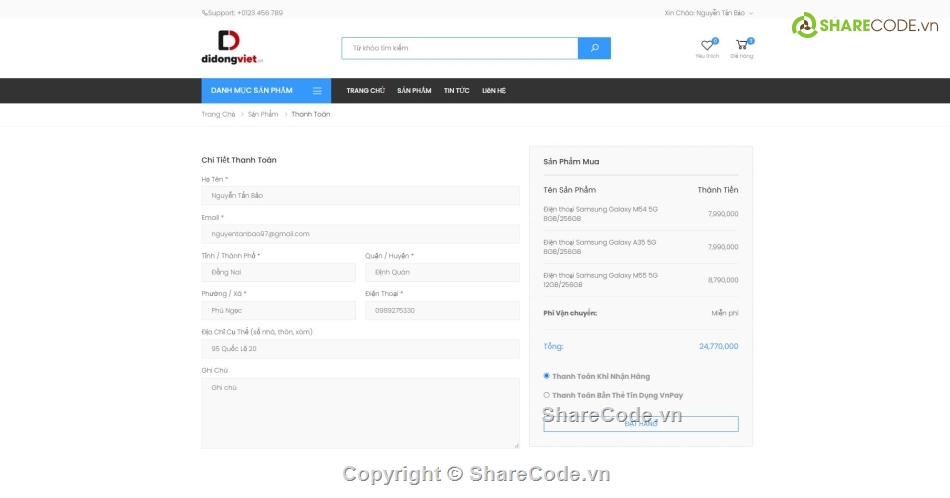Open Sản Phẩm menu item

click(x=414, y=91)
